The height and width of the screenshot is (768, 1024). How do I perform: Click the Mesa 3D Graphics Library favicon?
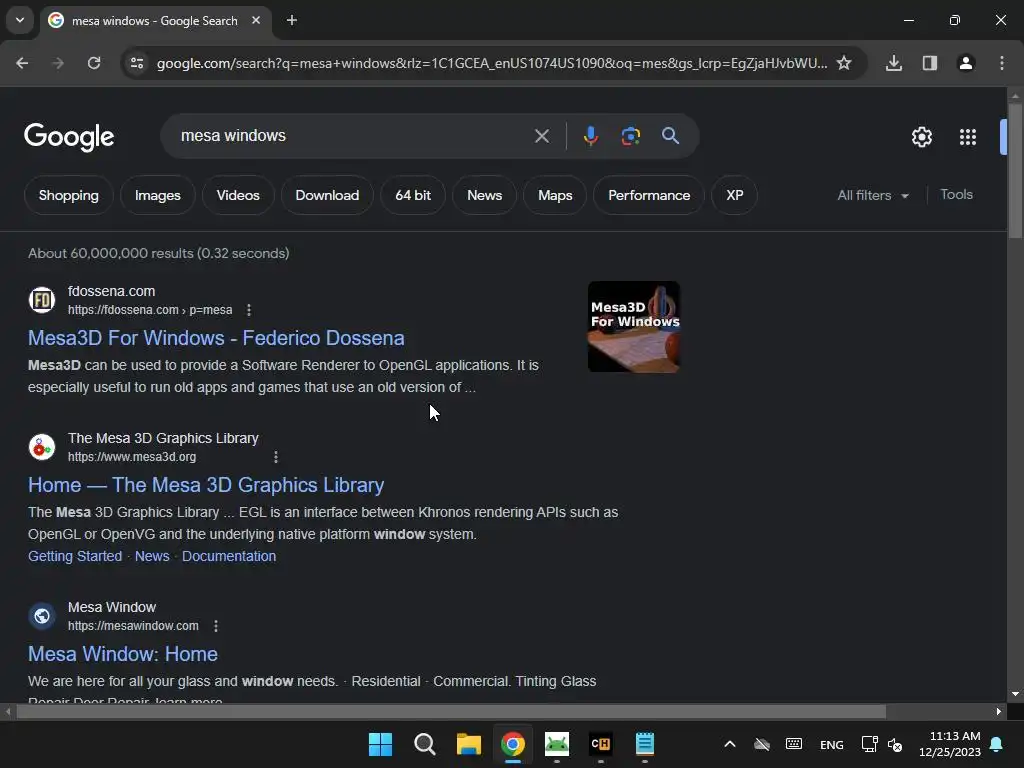point(42,447)
